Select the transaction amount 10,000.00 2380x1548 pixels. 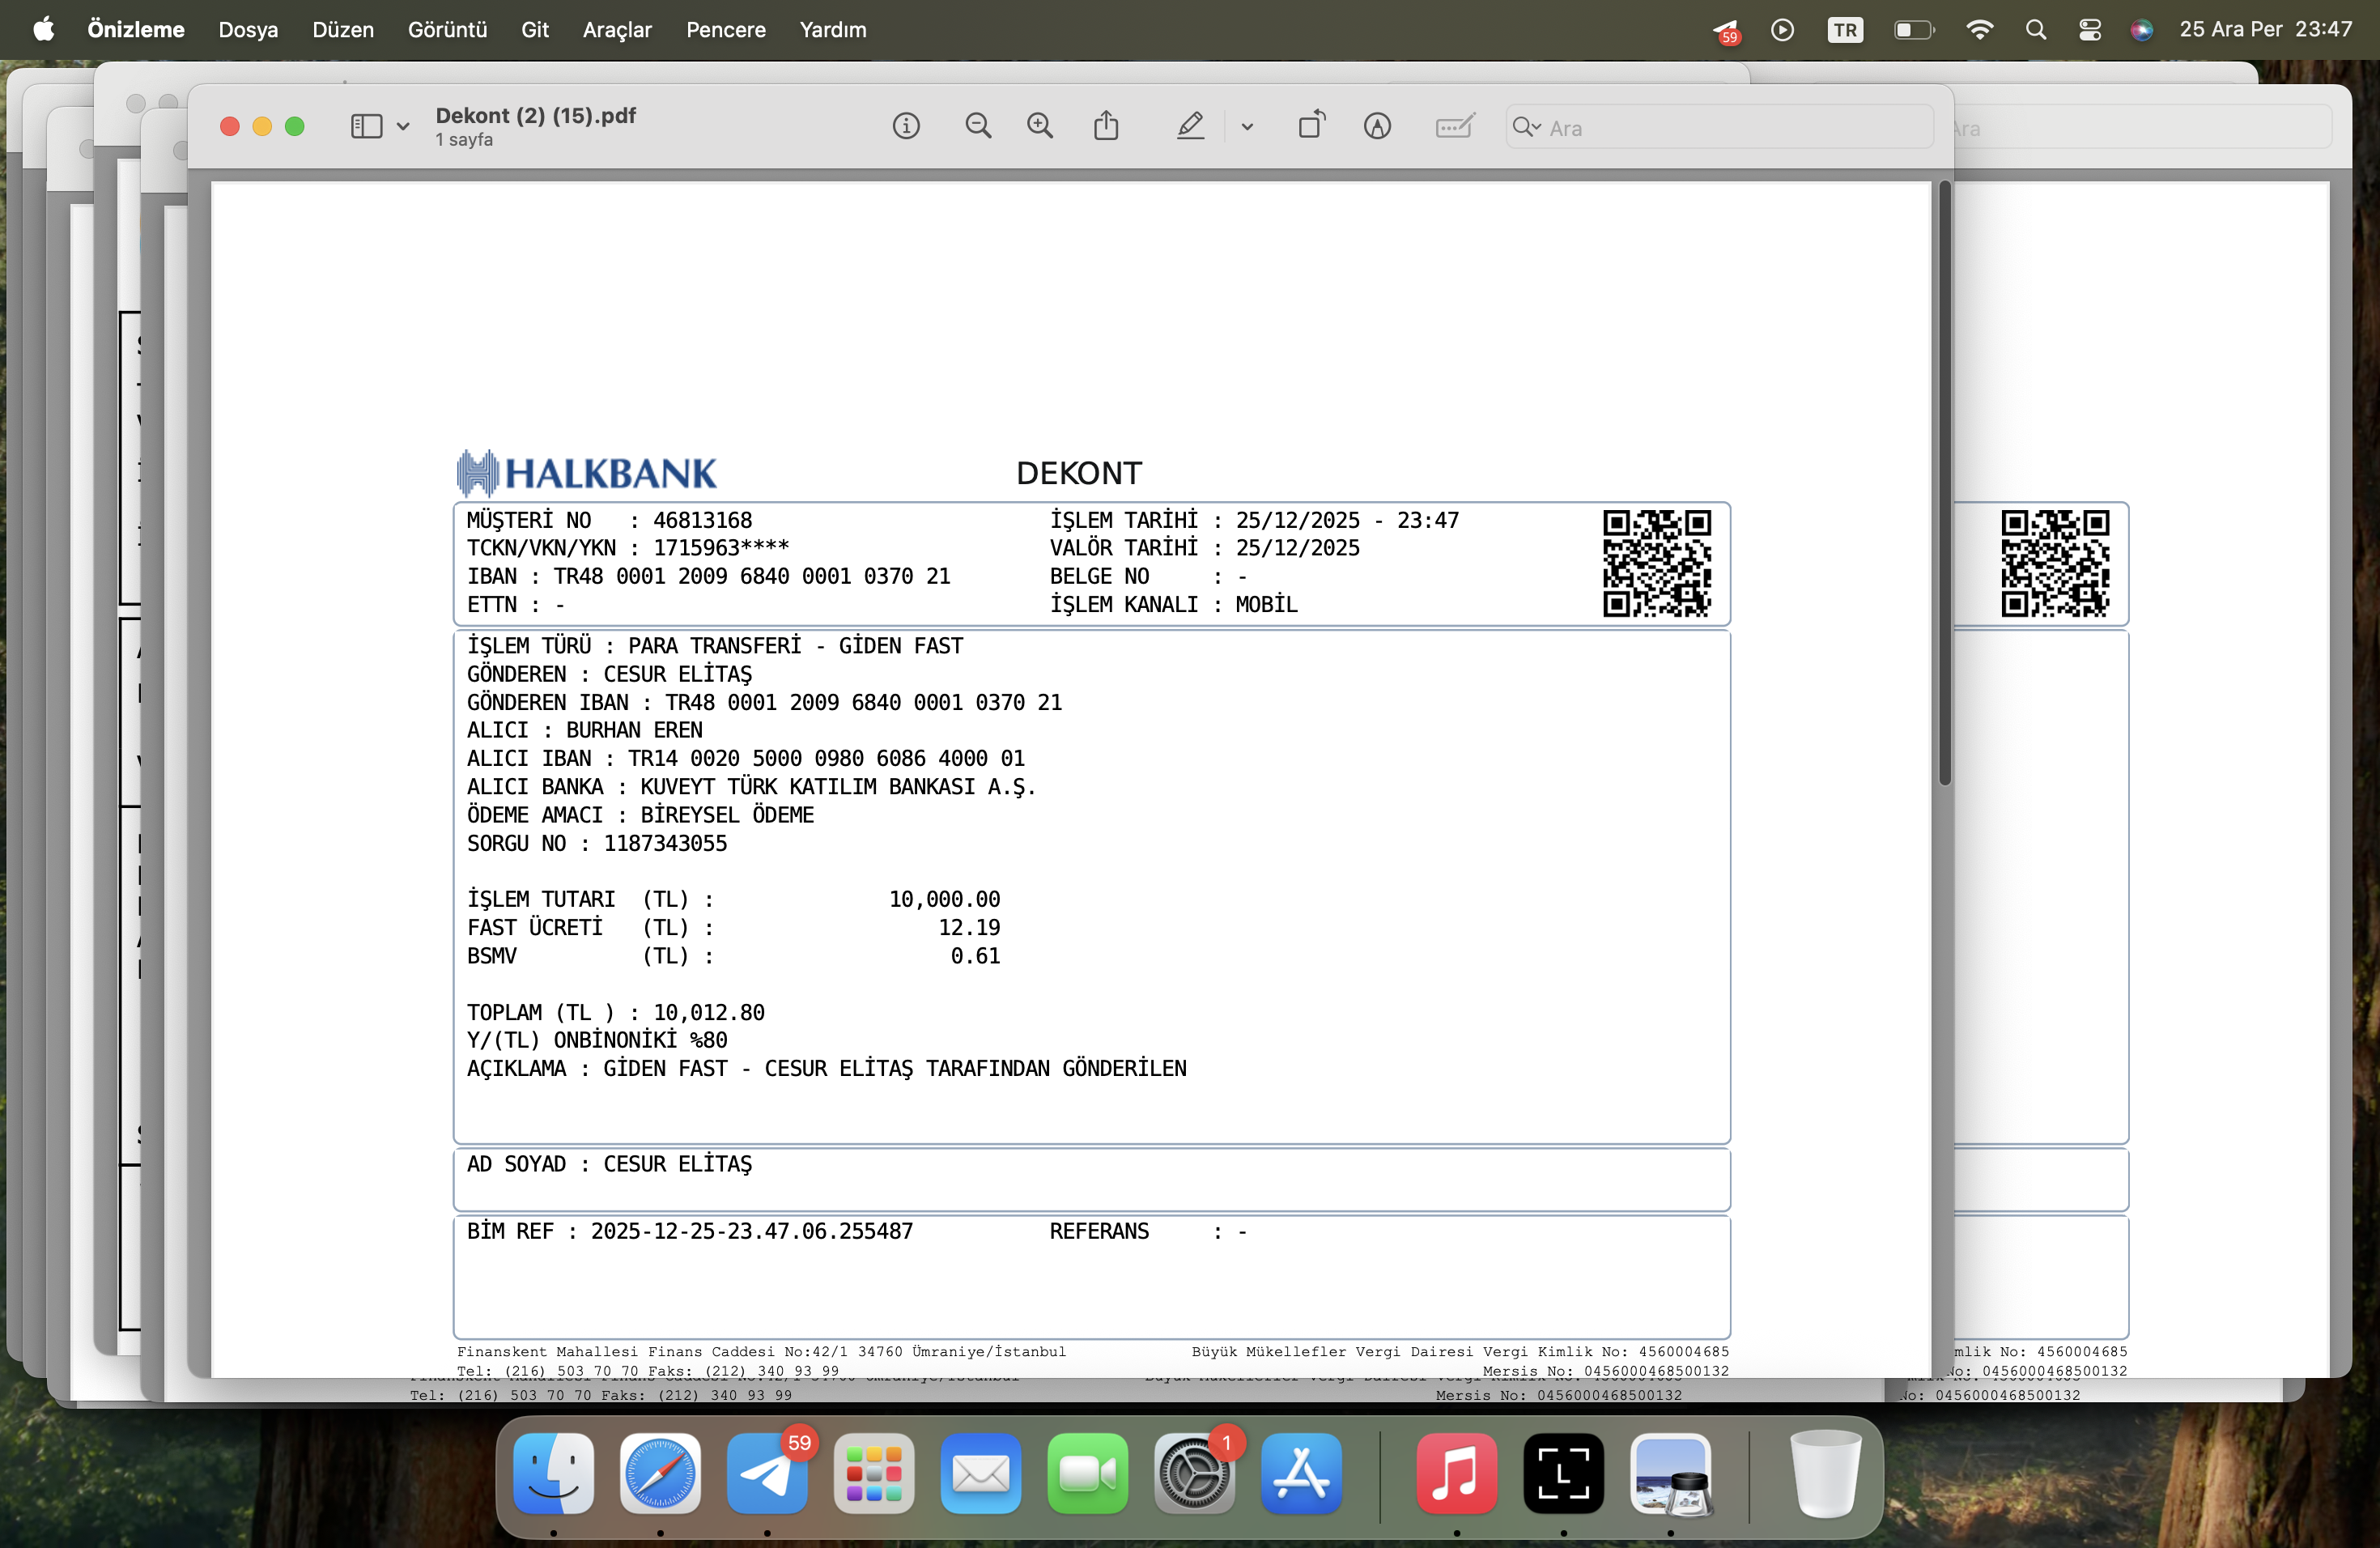(944, 899)
